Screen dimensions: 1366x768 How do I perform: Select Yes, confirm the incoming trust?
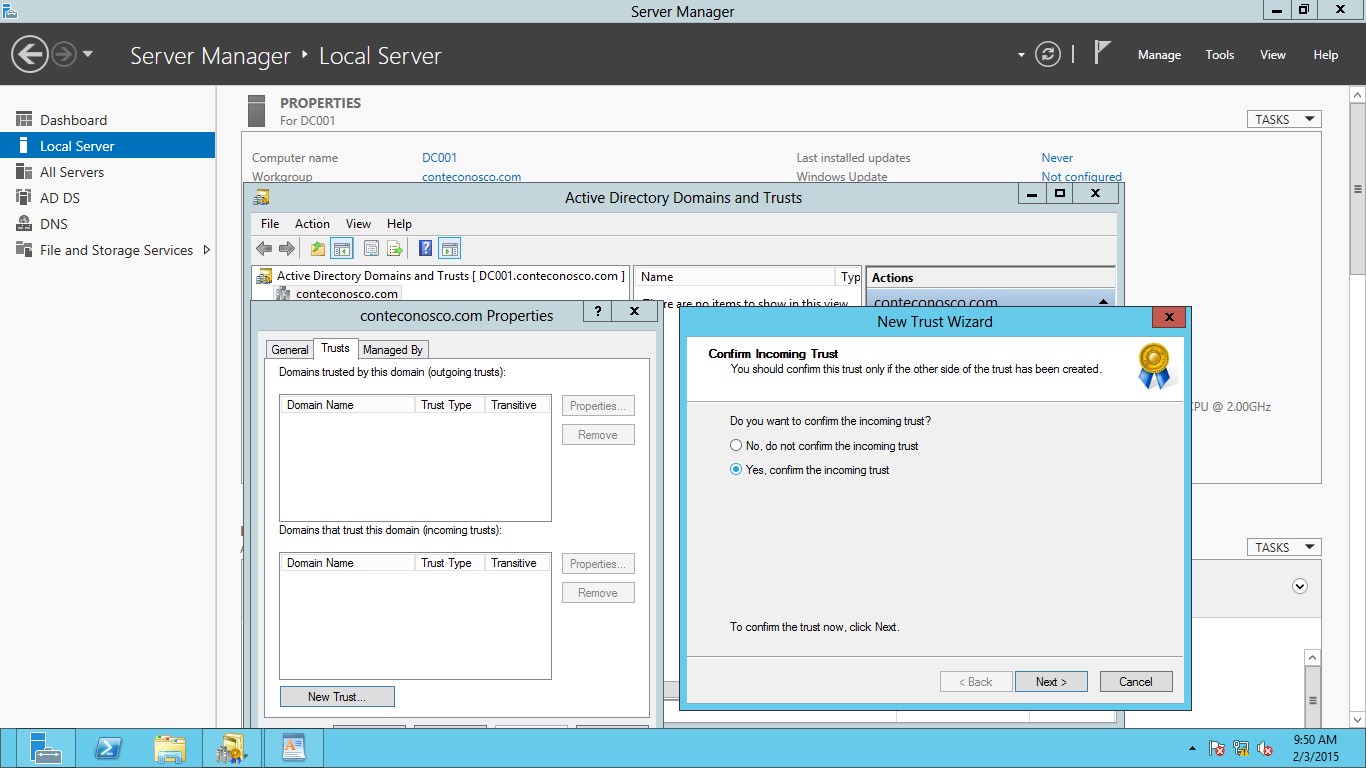(x=736, y=469)
